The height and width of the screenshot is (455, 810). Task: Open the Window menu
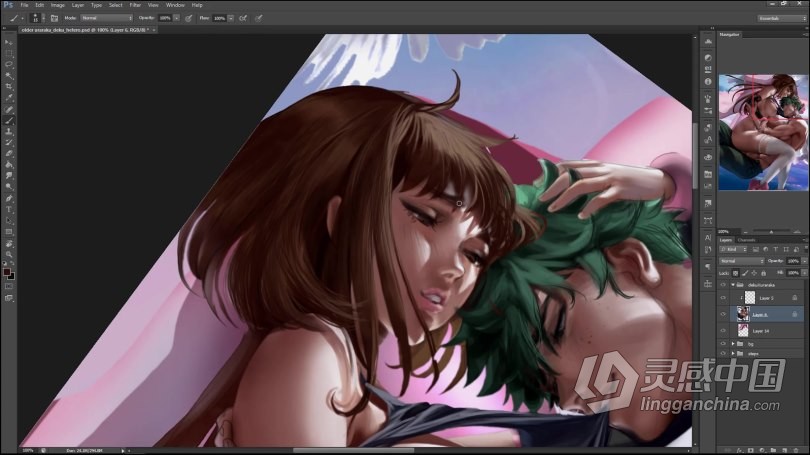[175, 5]
